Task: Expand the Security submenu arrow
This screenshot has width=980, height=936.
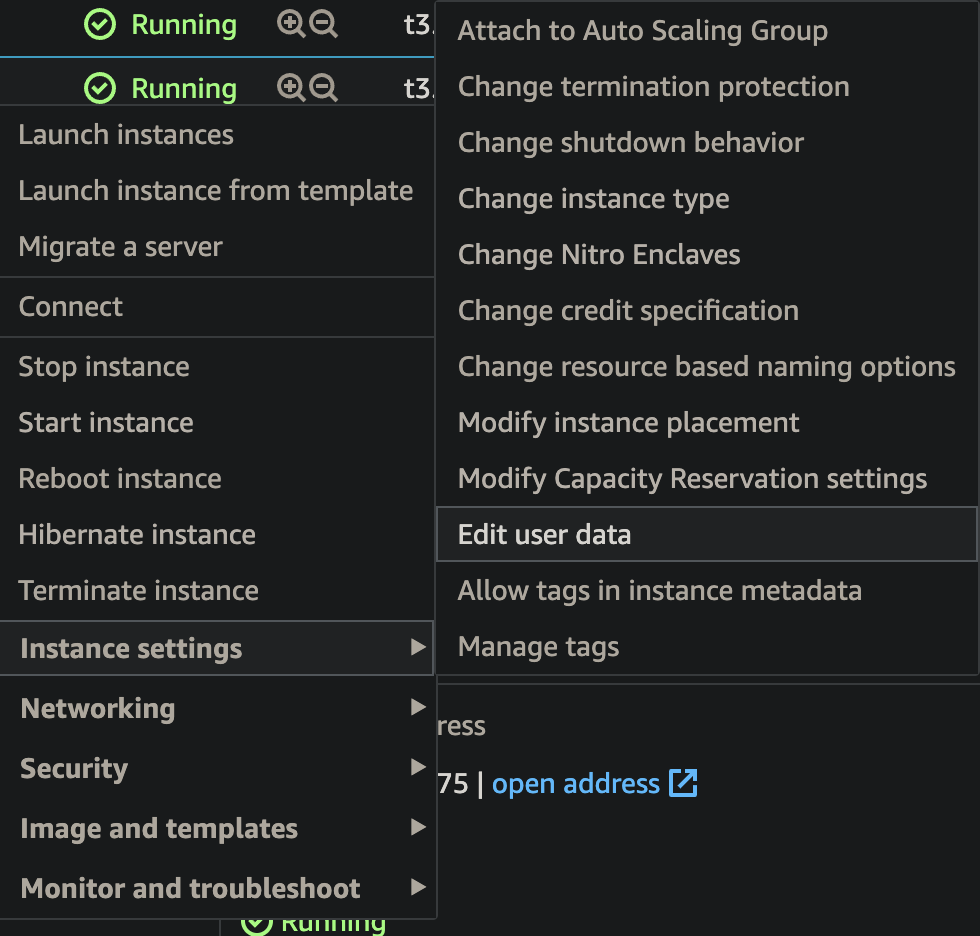Action: pos(418,767)
